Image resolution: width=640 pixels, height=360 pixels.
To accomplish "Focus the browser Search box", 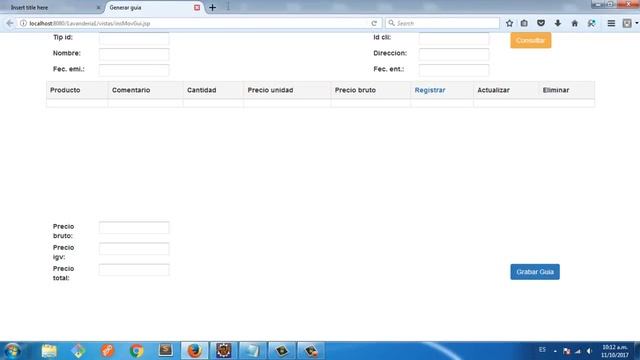I will pyautogui.click(x=443, y=23).
